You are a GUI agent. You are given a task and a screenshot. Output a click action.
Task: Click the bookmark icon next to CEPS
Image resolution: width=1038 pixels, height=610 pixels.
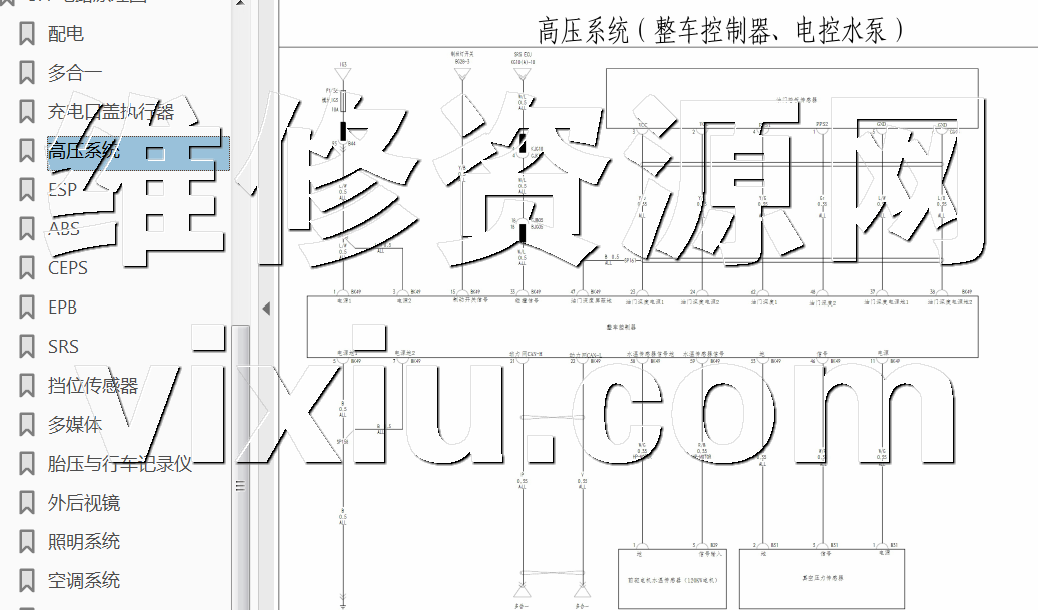click(x=27, y=268)
